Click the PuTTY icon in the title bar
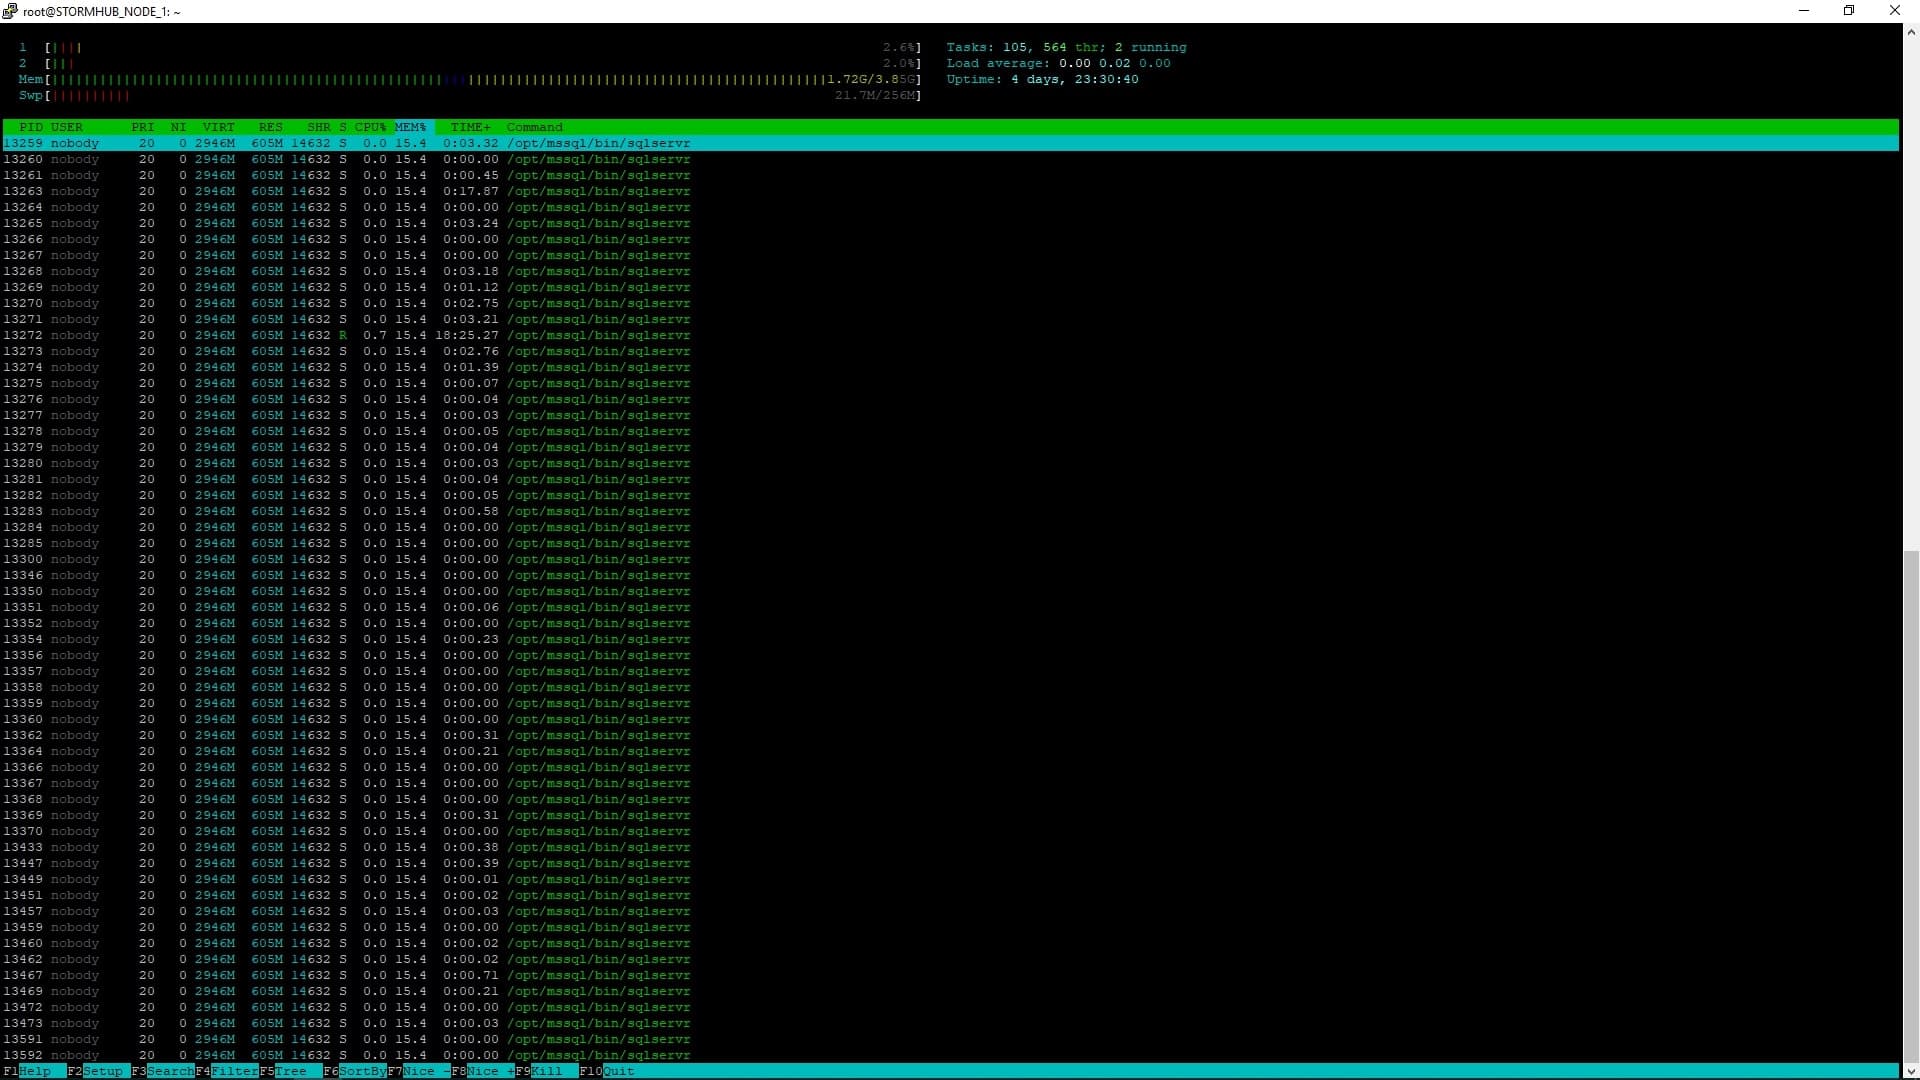The height and width of the screenshot is (1080, 1920). (x=10, y=11)
